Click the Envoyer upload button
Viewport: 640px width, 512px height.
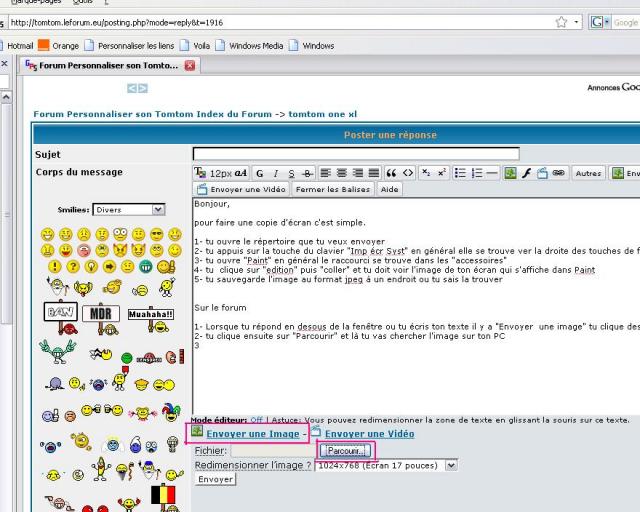click(216, 479)
